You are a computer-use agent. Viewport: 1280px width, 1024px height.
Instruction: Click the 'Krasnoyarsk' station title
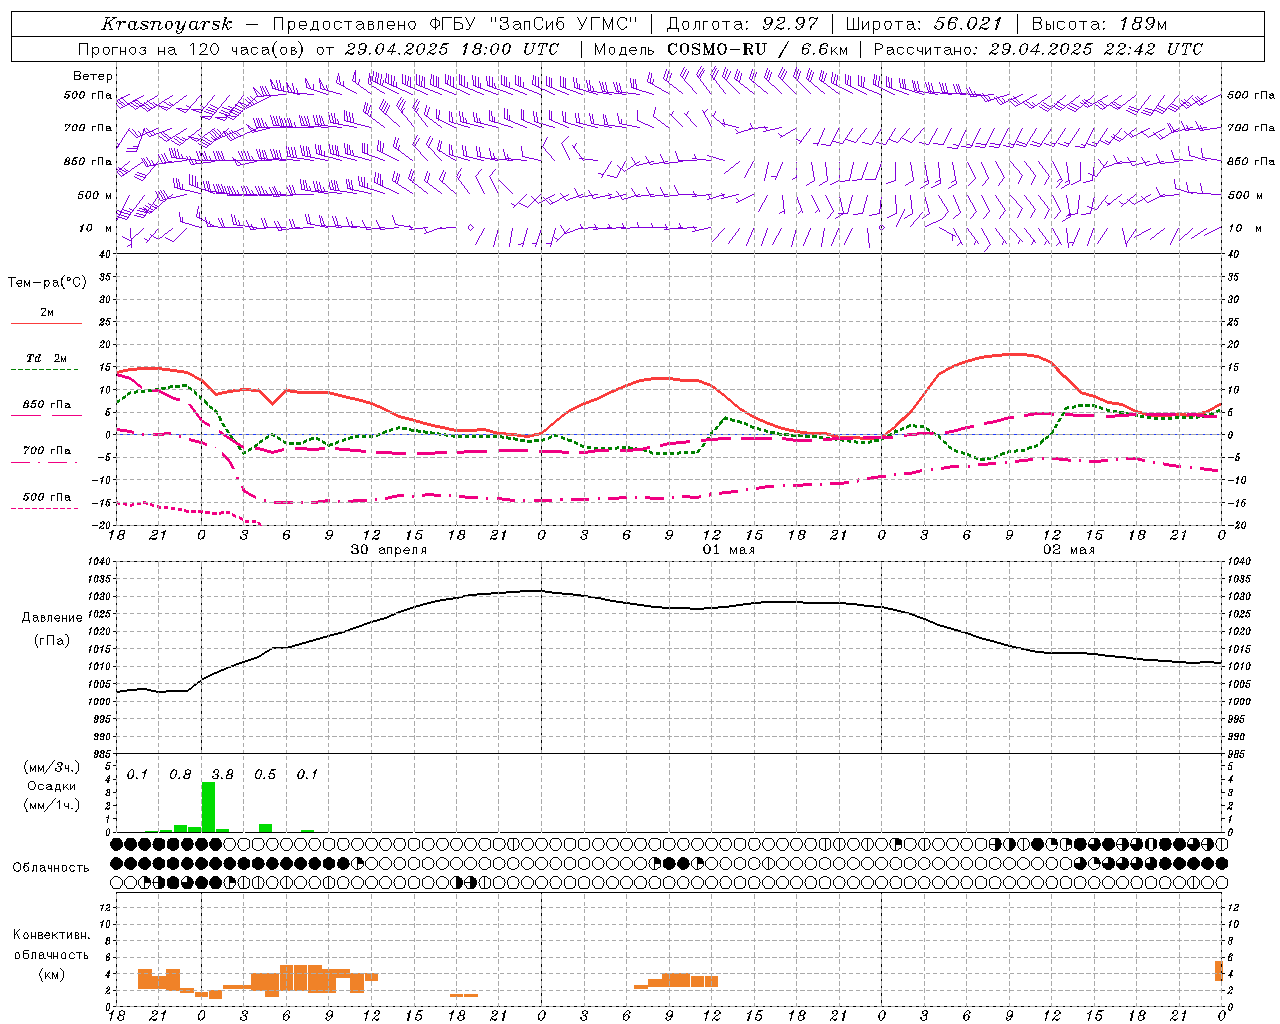167,24
